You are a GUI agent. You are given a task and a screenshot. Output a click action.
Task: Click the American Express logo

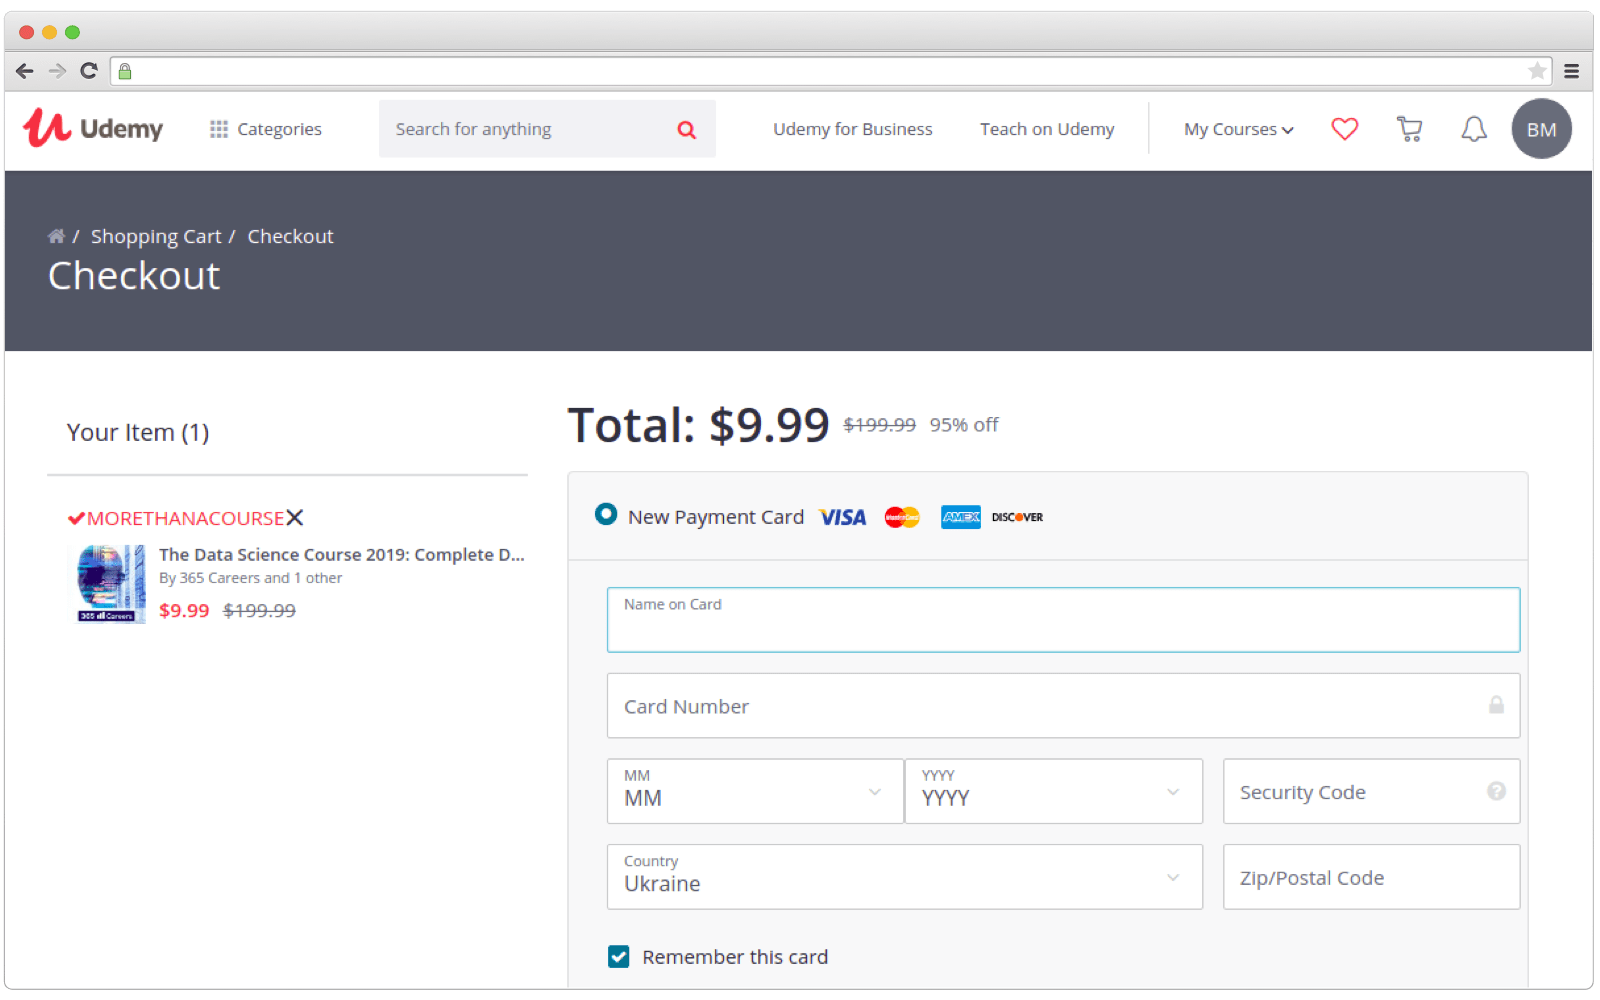(960, 517)
